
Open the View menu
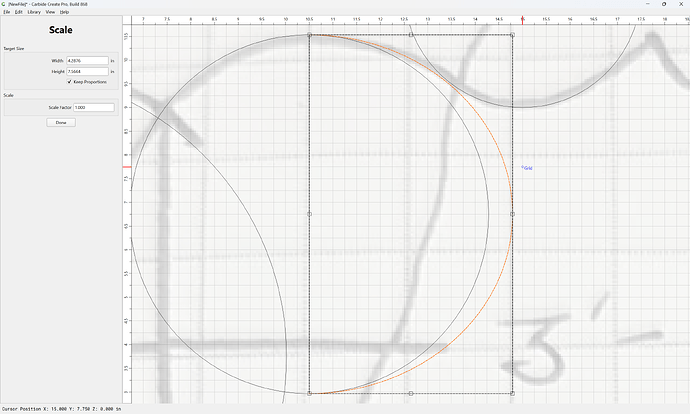50,12
